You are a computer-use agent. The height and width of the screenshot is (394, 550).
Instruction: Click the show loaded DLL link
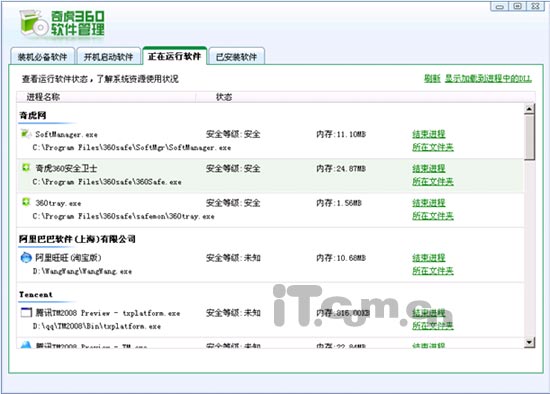pos(488,78)
